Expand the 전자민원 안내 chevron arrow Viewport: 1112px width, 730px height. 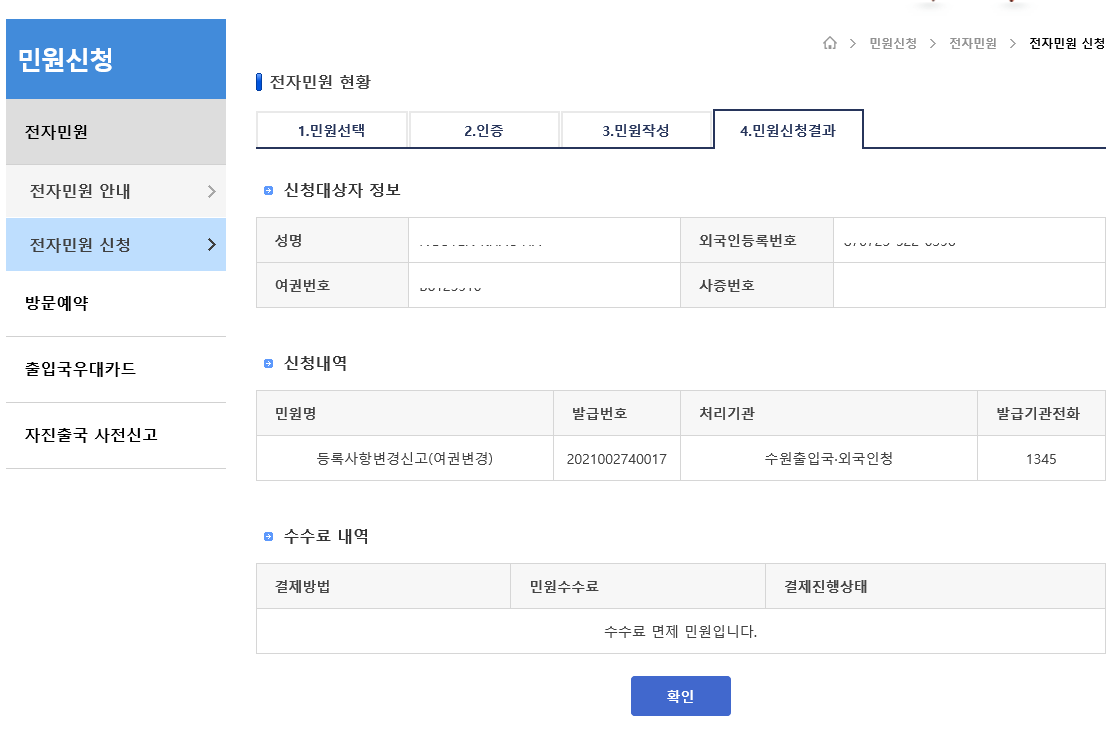click(211, 191)
